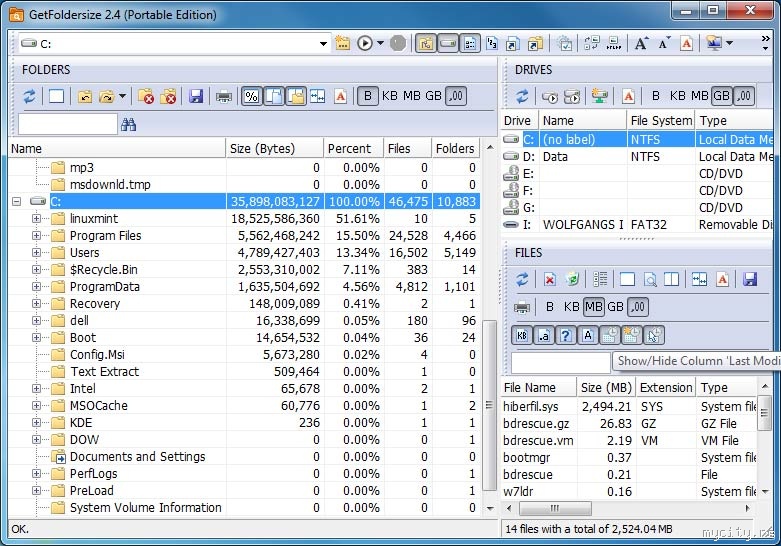Toggle the folder tree panel button in top toolbar
The width and height of the screenshot is (781, 546).
point(426,43)
